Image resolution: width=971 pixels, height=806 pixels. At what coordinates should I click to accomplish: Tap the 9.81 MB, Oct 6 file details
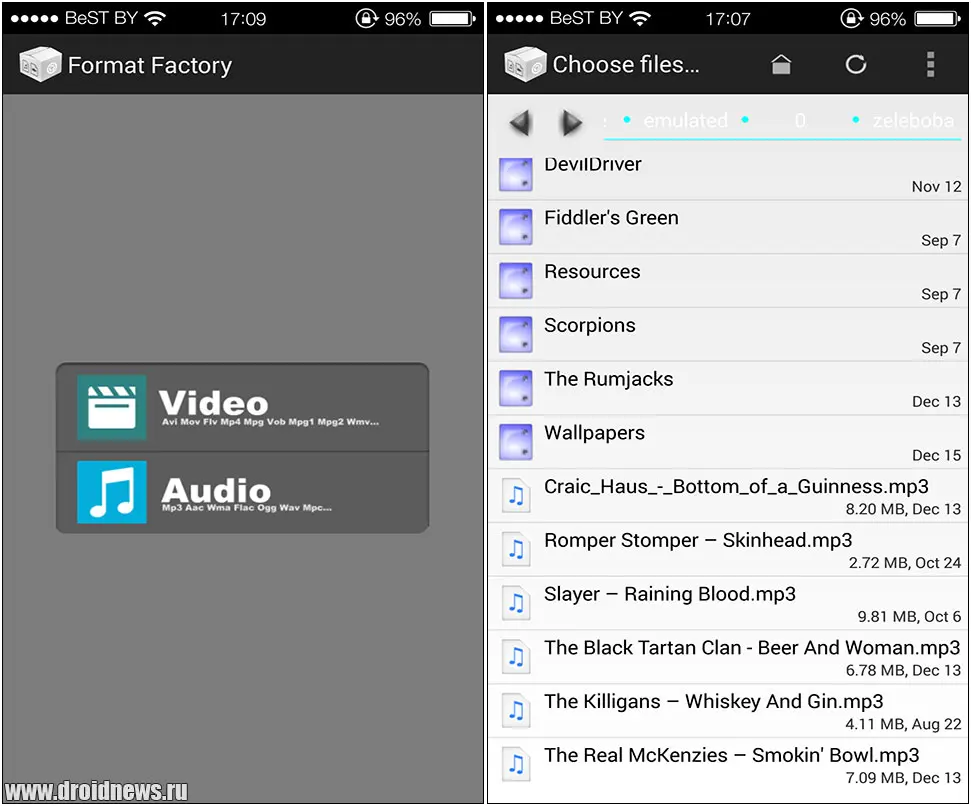908,617
